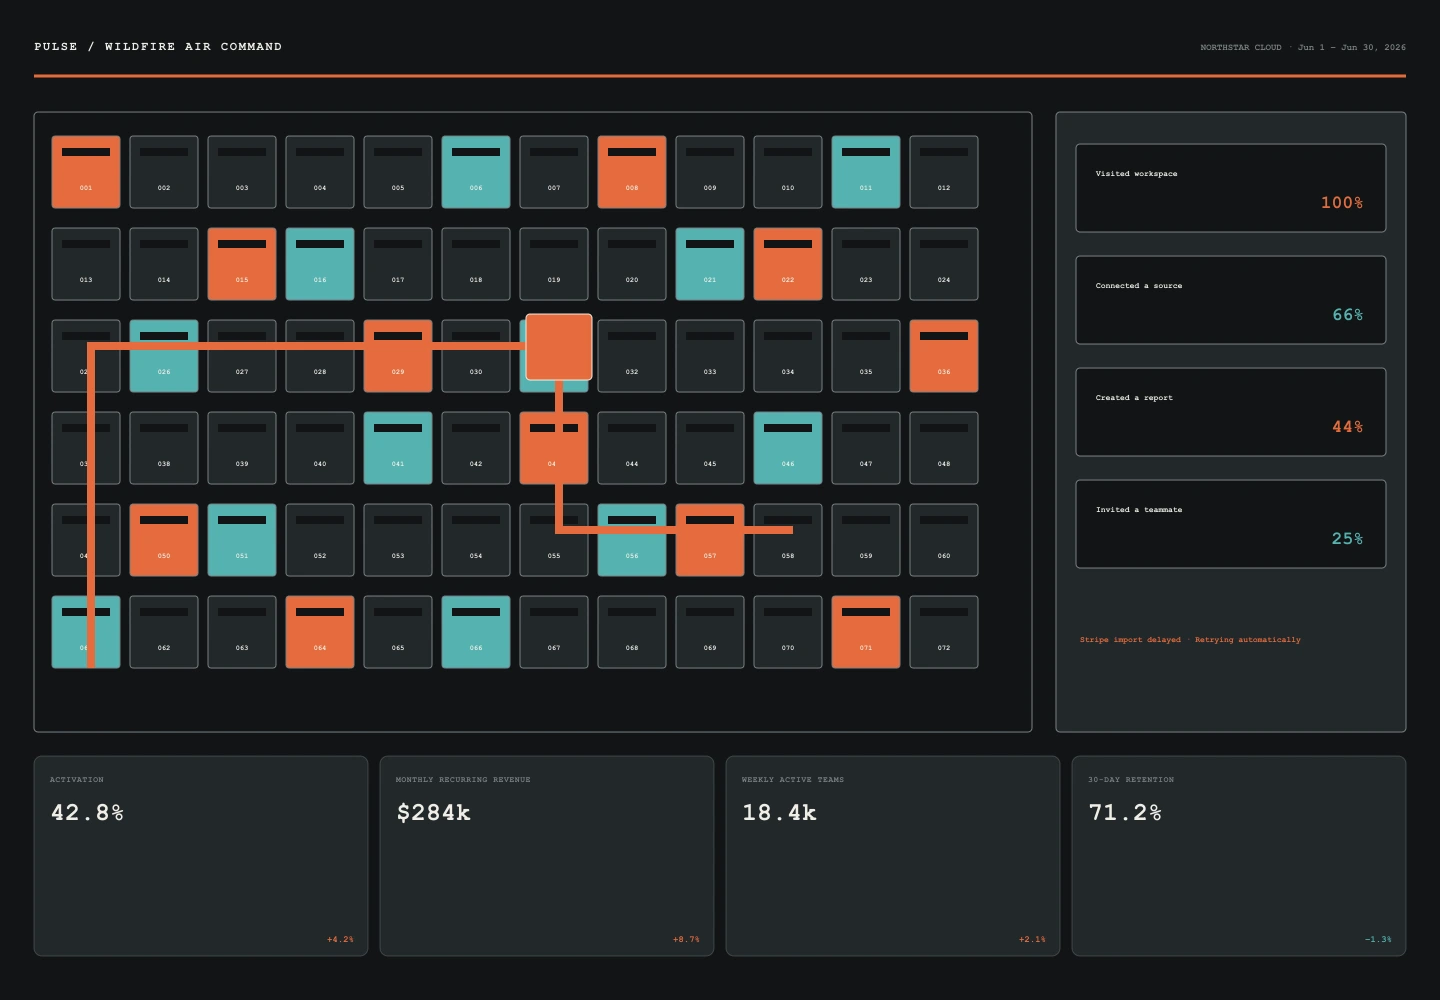
Task: Select the highlighted orange square node
Action: pyautogui.click(x=559, y=347)
